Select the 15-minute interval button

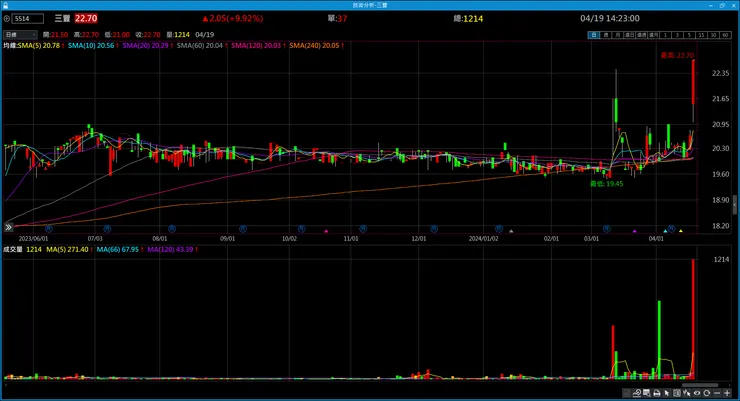tap(701, 35)
